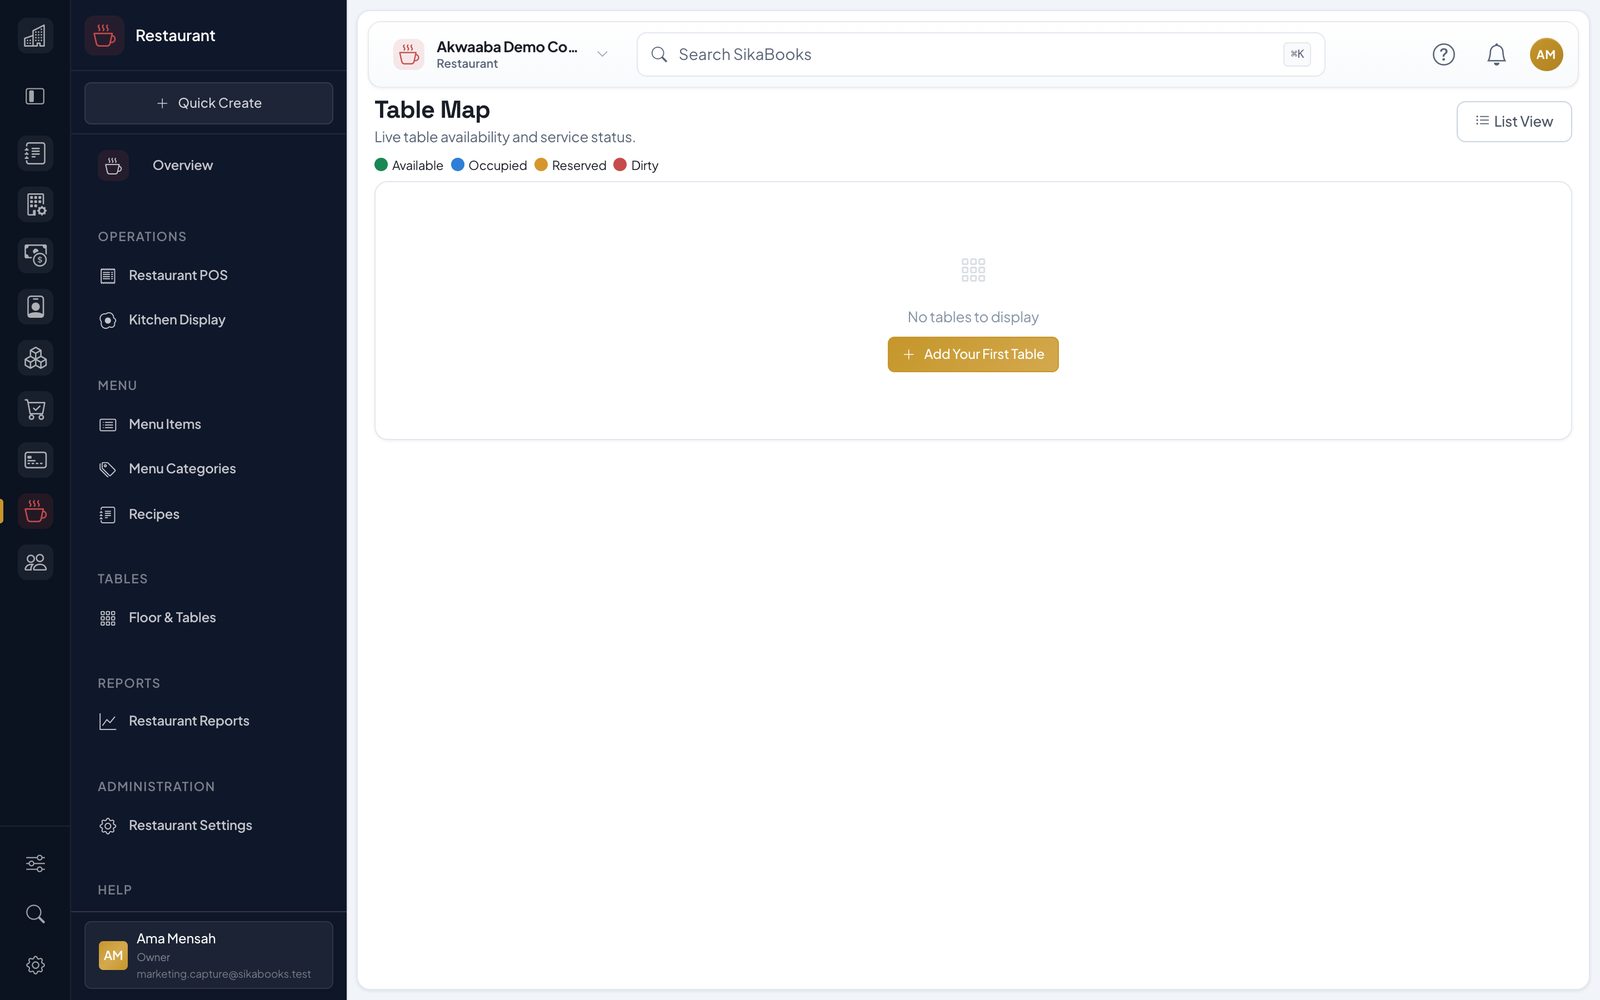Click the Recipes notebook icon

[x=108, y=515]
